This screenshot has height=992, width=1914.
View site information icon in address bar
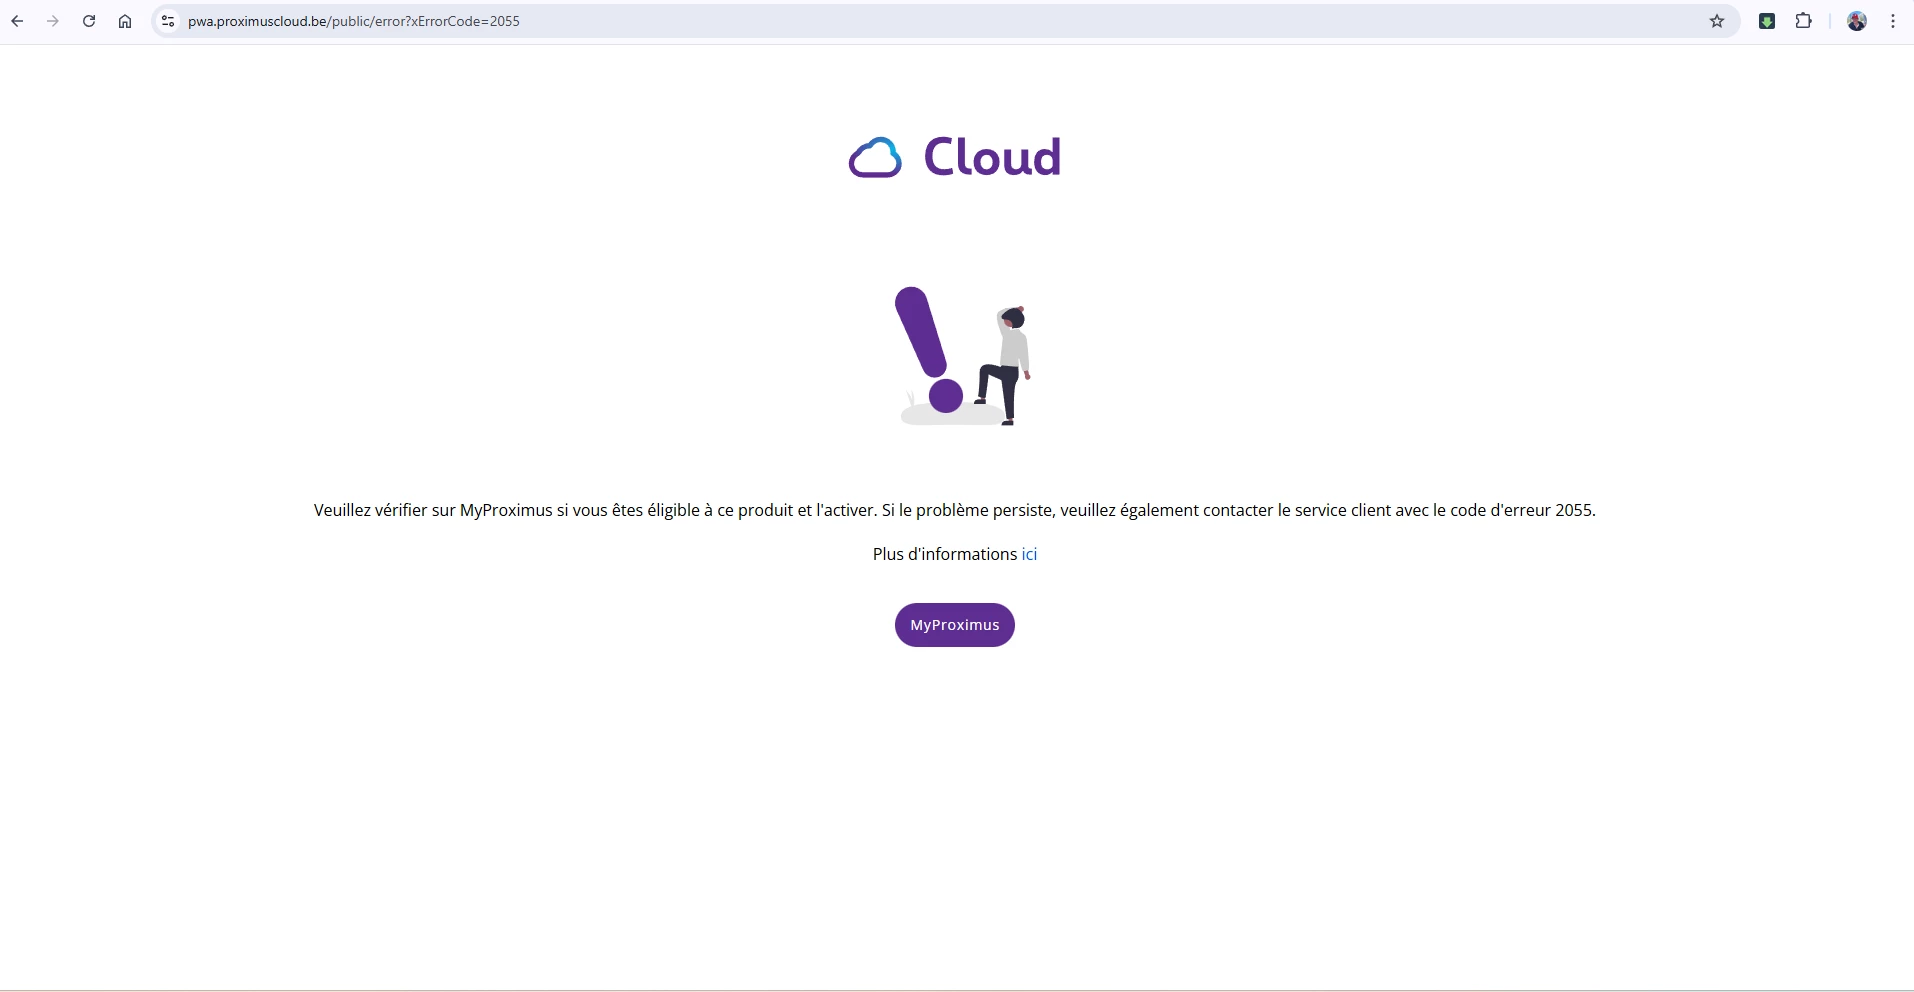(x=168, y=21)
